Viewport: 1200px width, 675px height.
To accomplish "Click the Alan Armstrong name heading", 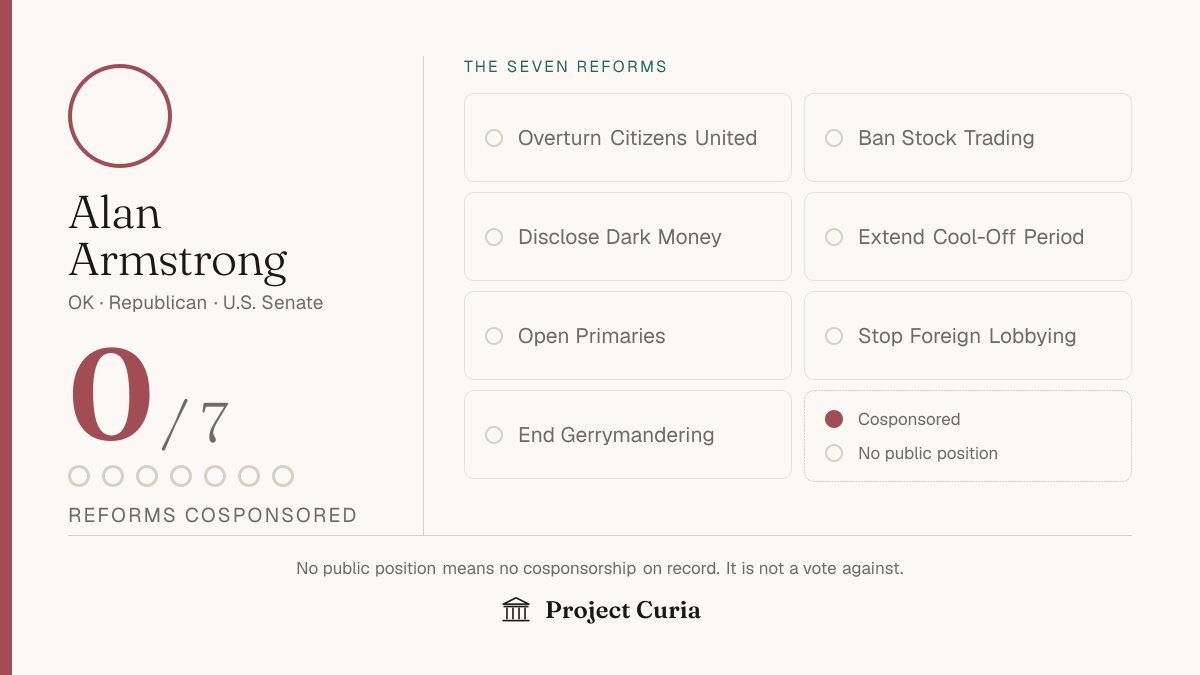I will point(178,237).
